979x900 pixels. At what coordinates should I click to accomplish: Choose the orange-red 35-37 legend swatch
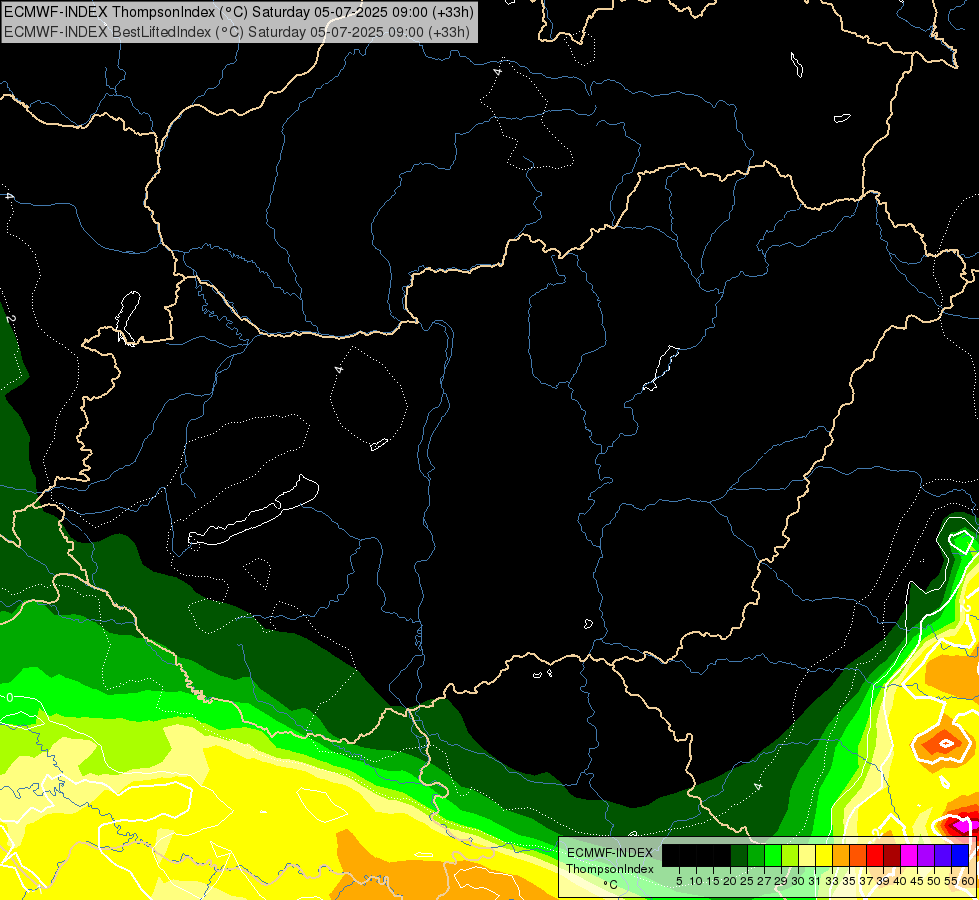[858, 856]
